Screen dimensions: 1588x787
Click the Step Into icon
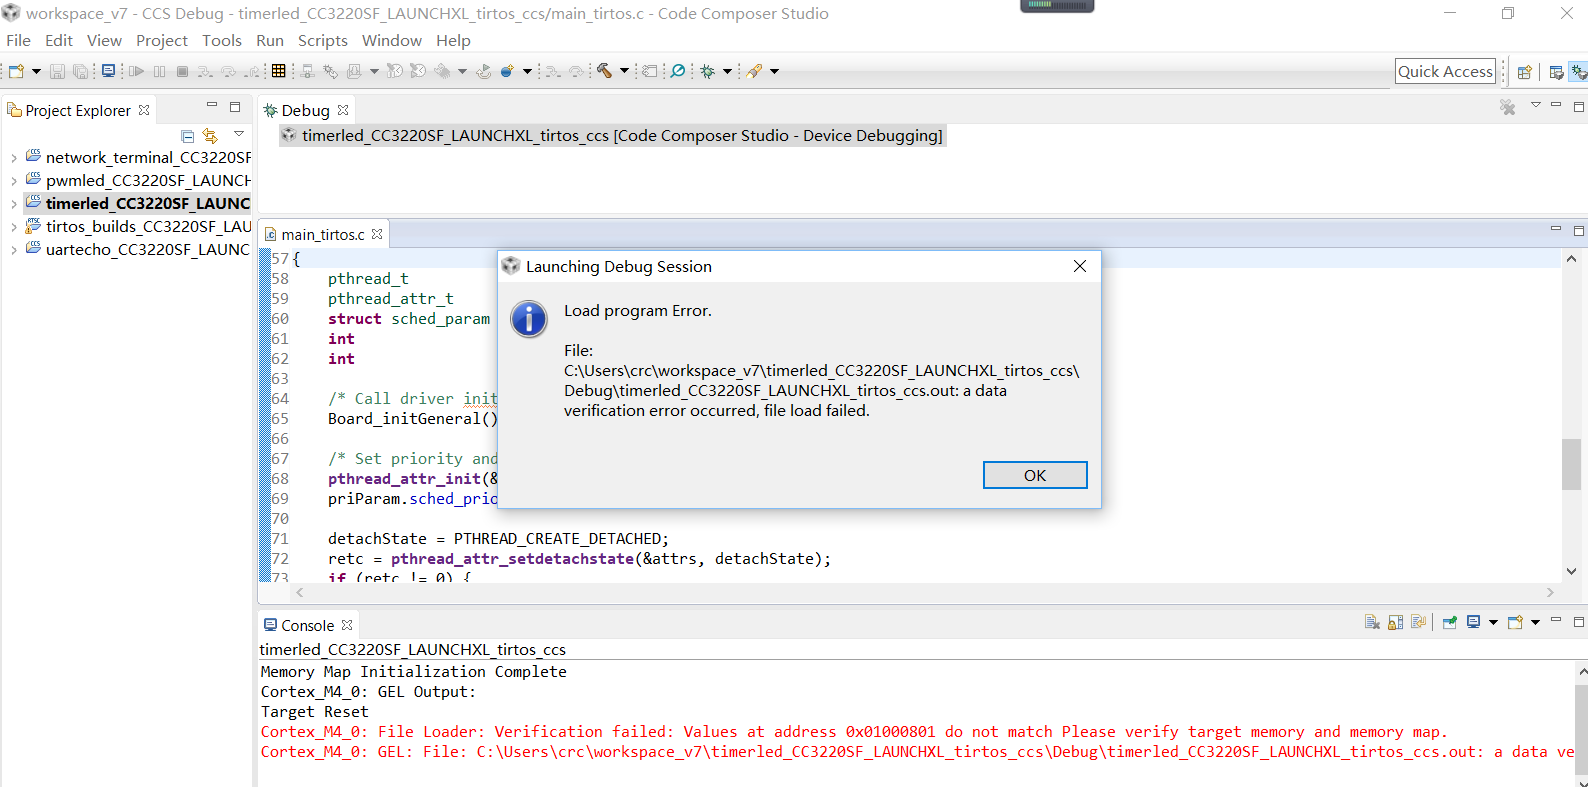[205, 71]
